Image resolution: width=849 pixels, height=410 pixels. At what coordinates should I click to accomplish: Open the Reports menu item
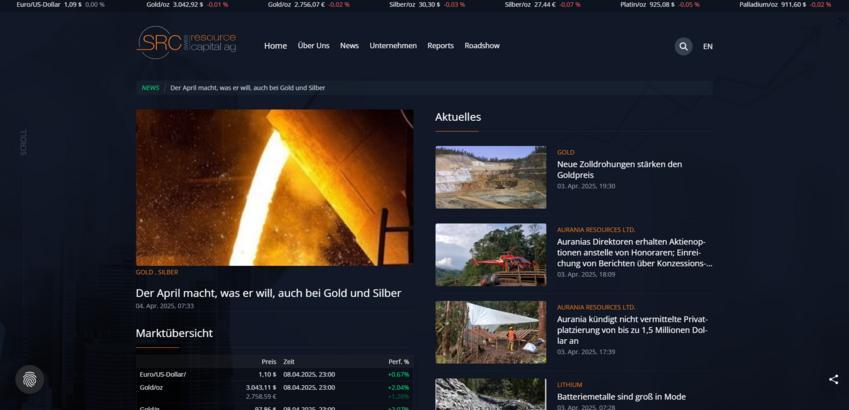(x=440, y=46)
